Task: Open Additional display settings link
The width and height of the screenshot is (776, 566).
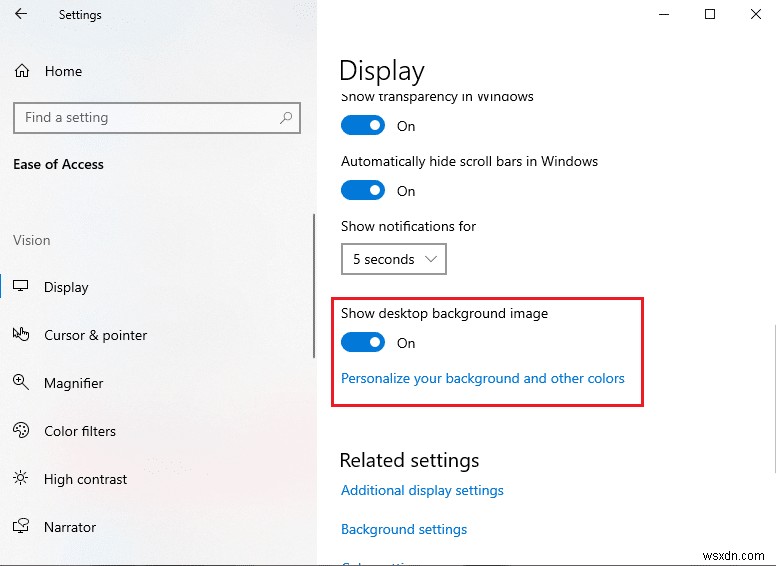Action: pos(422,490)
